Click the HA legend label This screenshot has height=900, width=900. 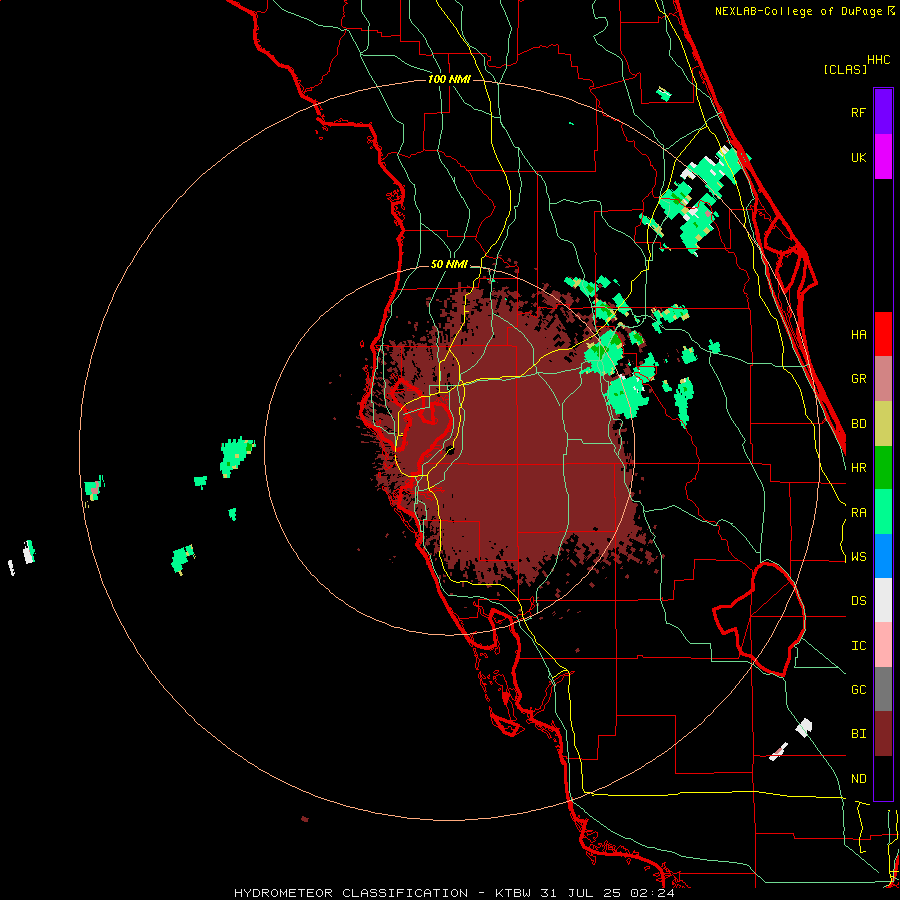pos(858,335)
